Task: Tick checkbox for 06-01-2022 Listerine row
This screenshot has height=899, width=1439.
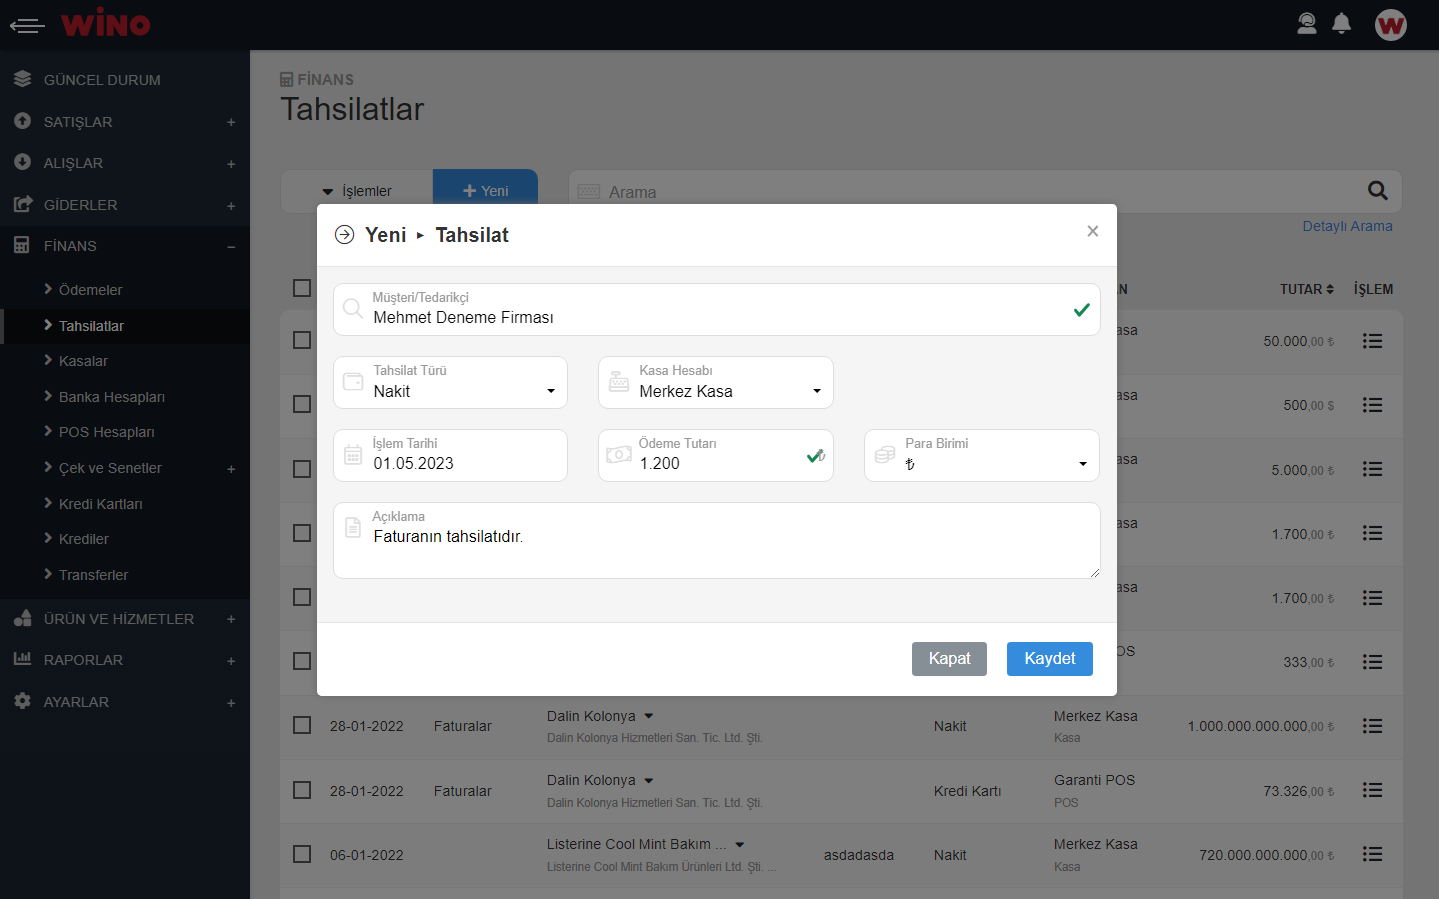Action: [x=302, y=854]
